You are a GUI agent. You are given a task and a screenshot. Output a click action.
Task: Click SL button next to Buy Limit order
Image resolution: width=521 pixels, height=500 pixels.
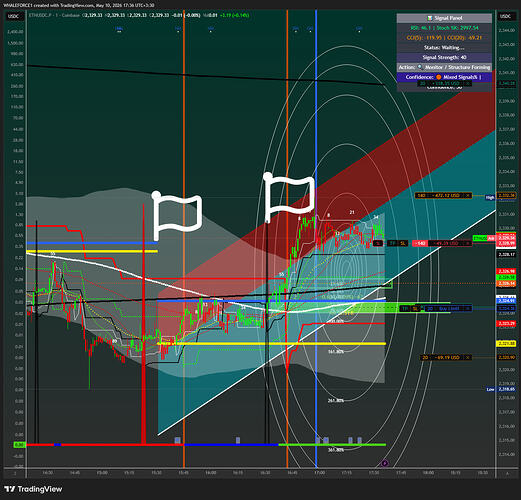tap(415, 309)
